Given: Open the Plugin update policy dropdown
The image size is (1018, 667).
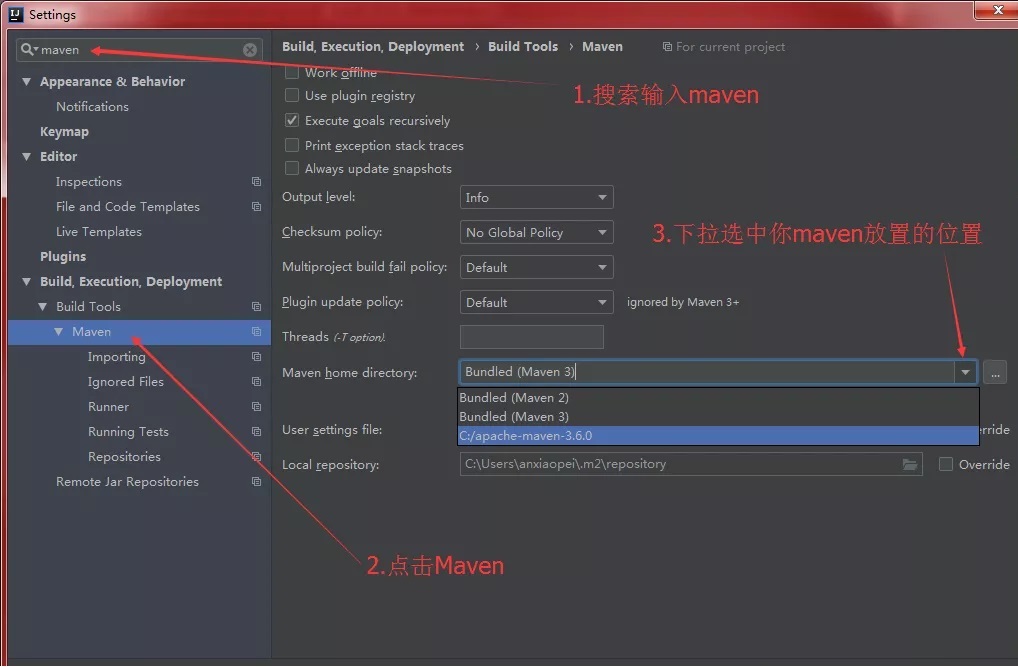Looking at the screenshot, I should coord(536,303).
